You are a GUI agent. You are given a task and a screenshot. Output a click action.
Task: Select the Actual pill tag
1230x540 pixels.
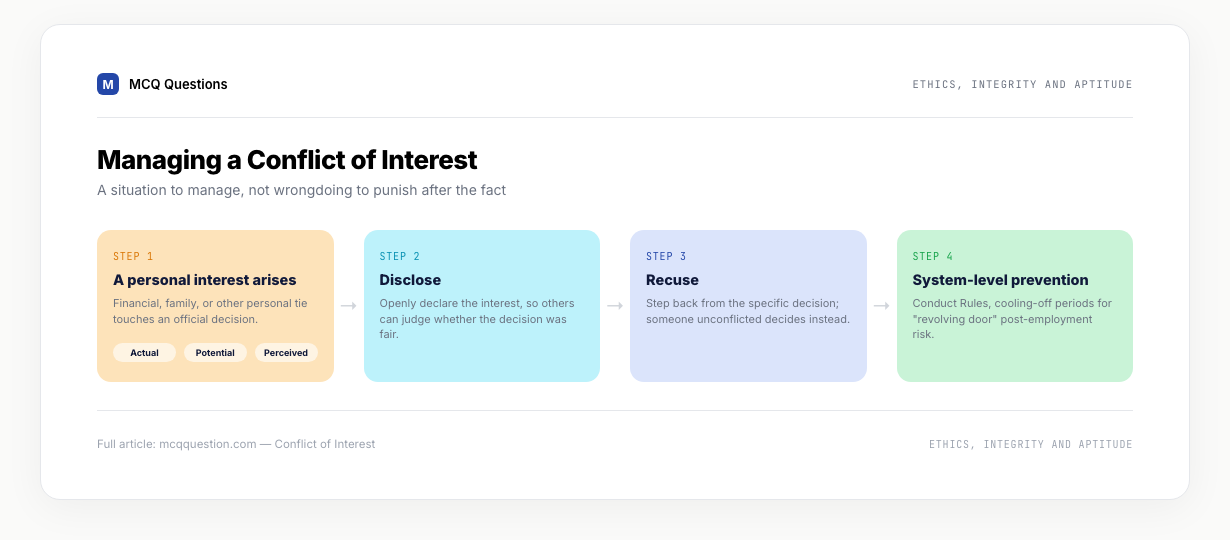pyautogui.click(x=144, y=353)
